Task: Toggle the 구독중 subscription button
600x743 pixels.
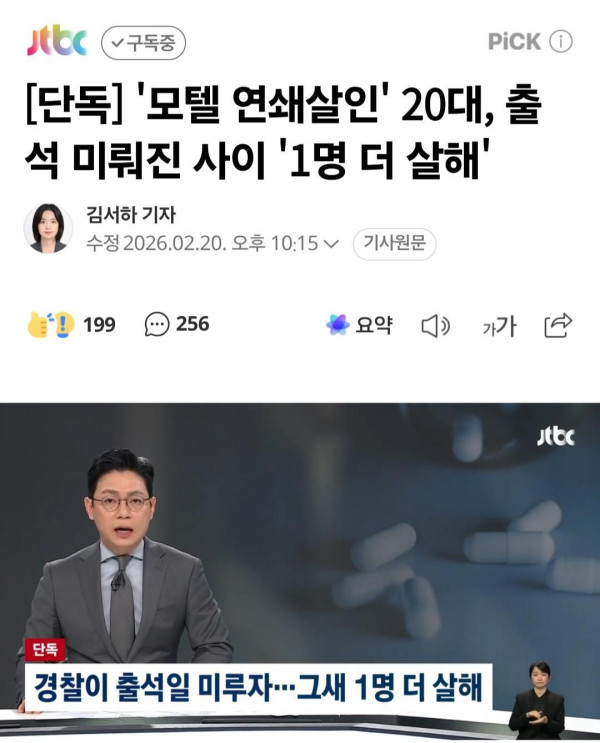Action: pos(143,43)
